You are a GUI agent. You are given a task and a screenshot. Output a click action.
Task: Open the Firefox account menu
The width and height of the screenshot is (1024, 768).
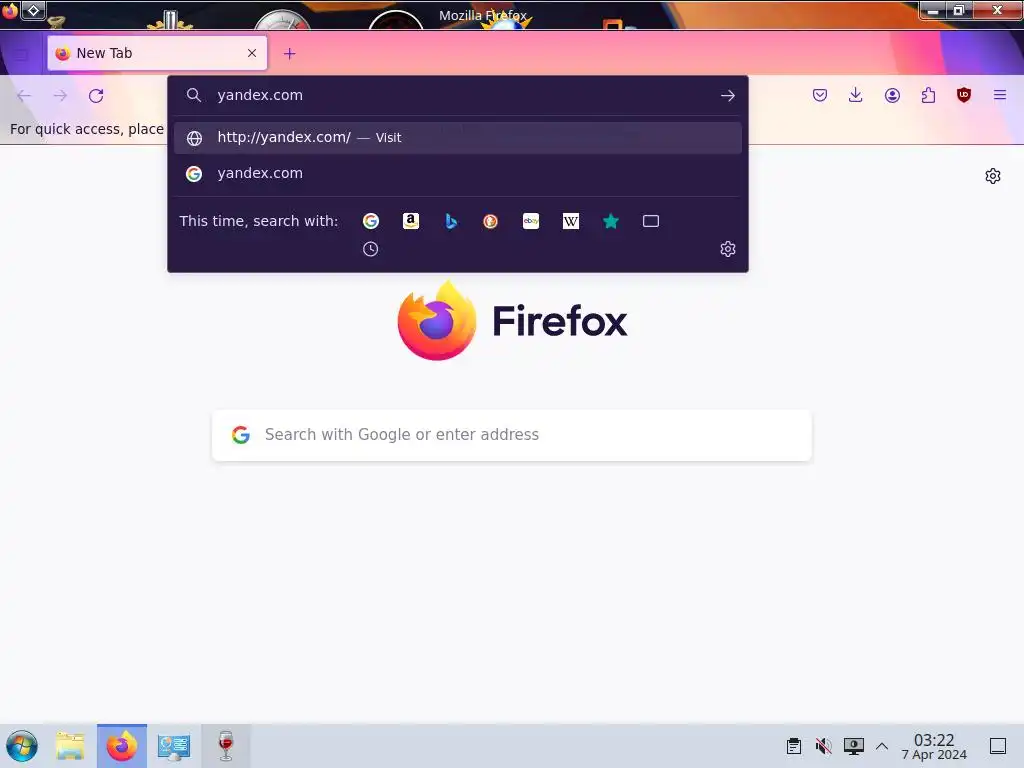pos(892,95)
